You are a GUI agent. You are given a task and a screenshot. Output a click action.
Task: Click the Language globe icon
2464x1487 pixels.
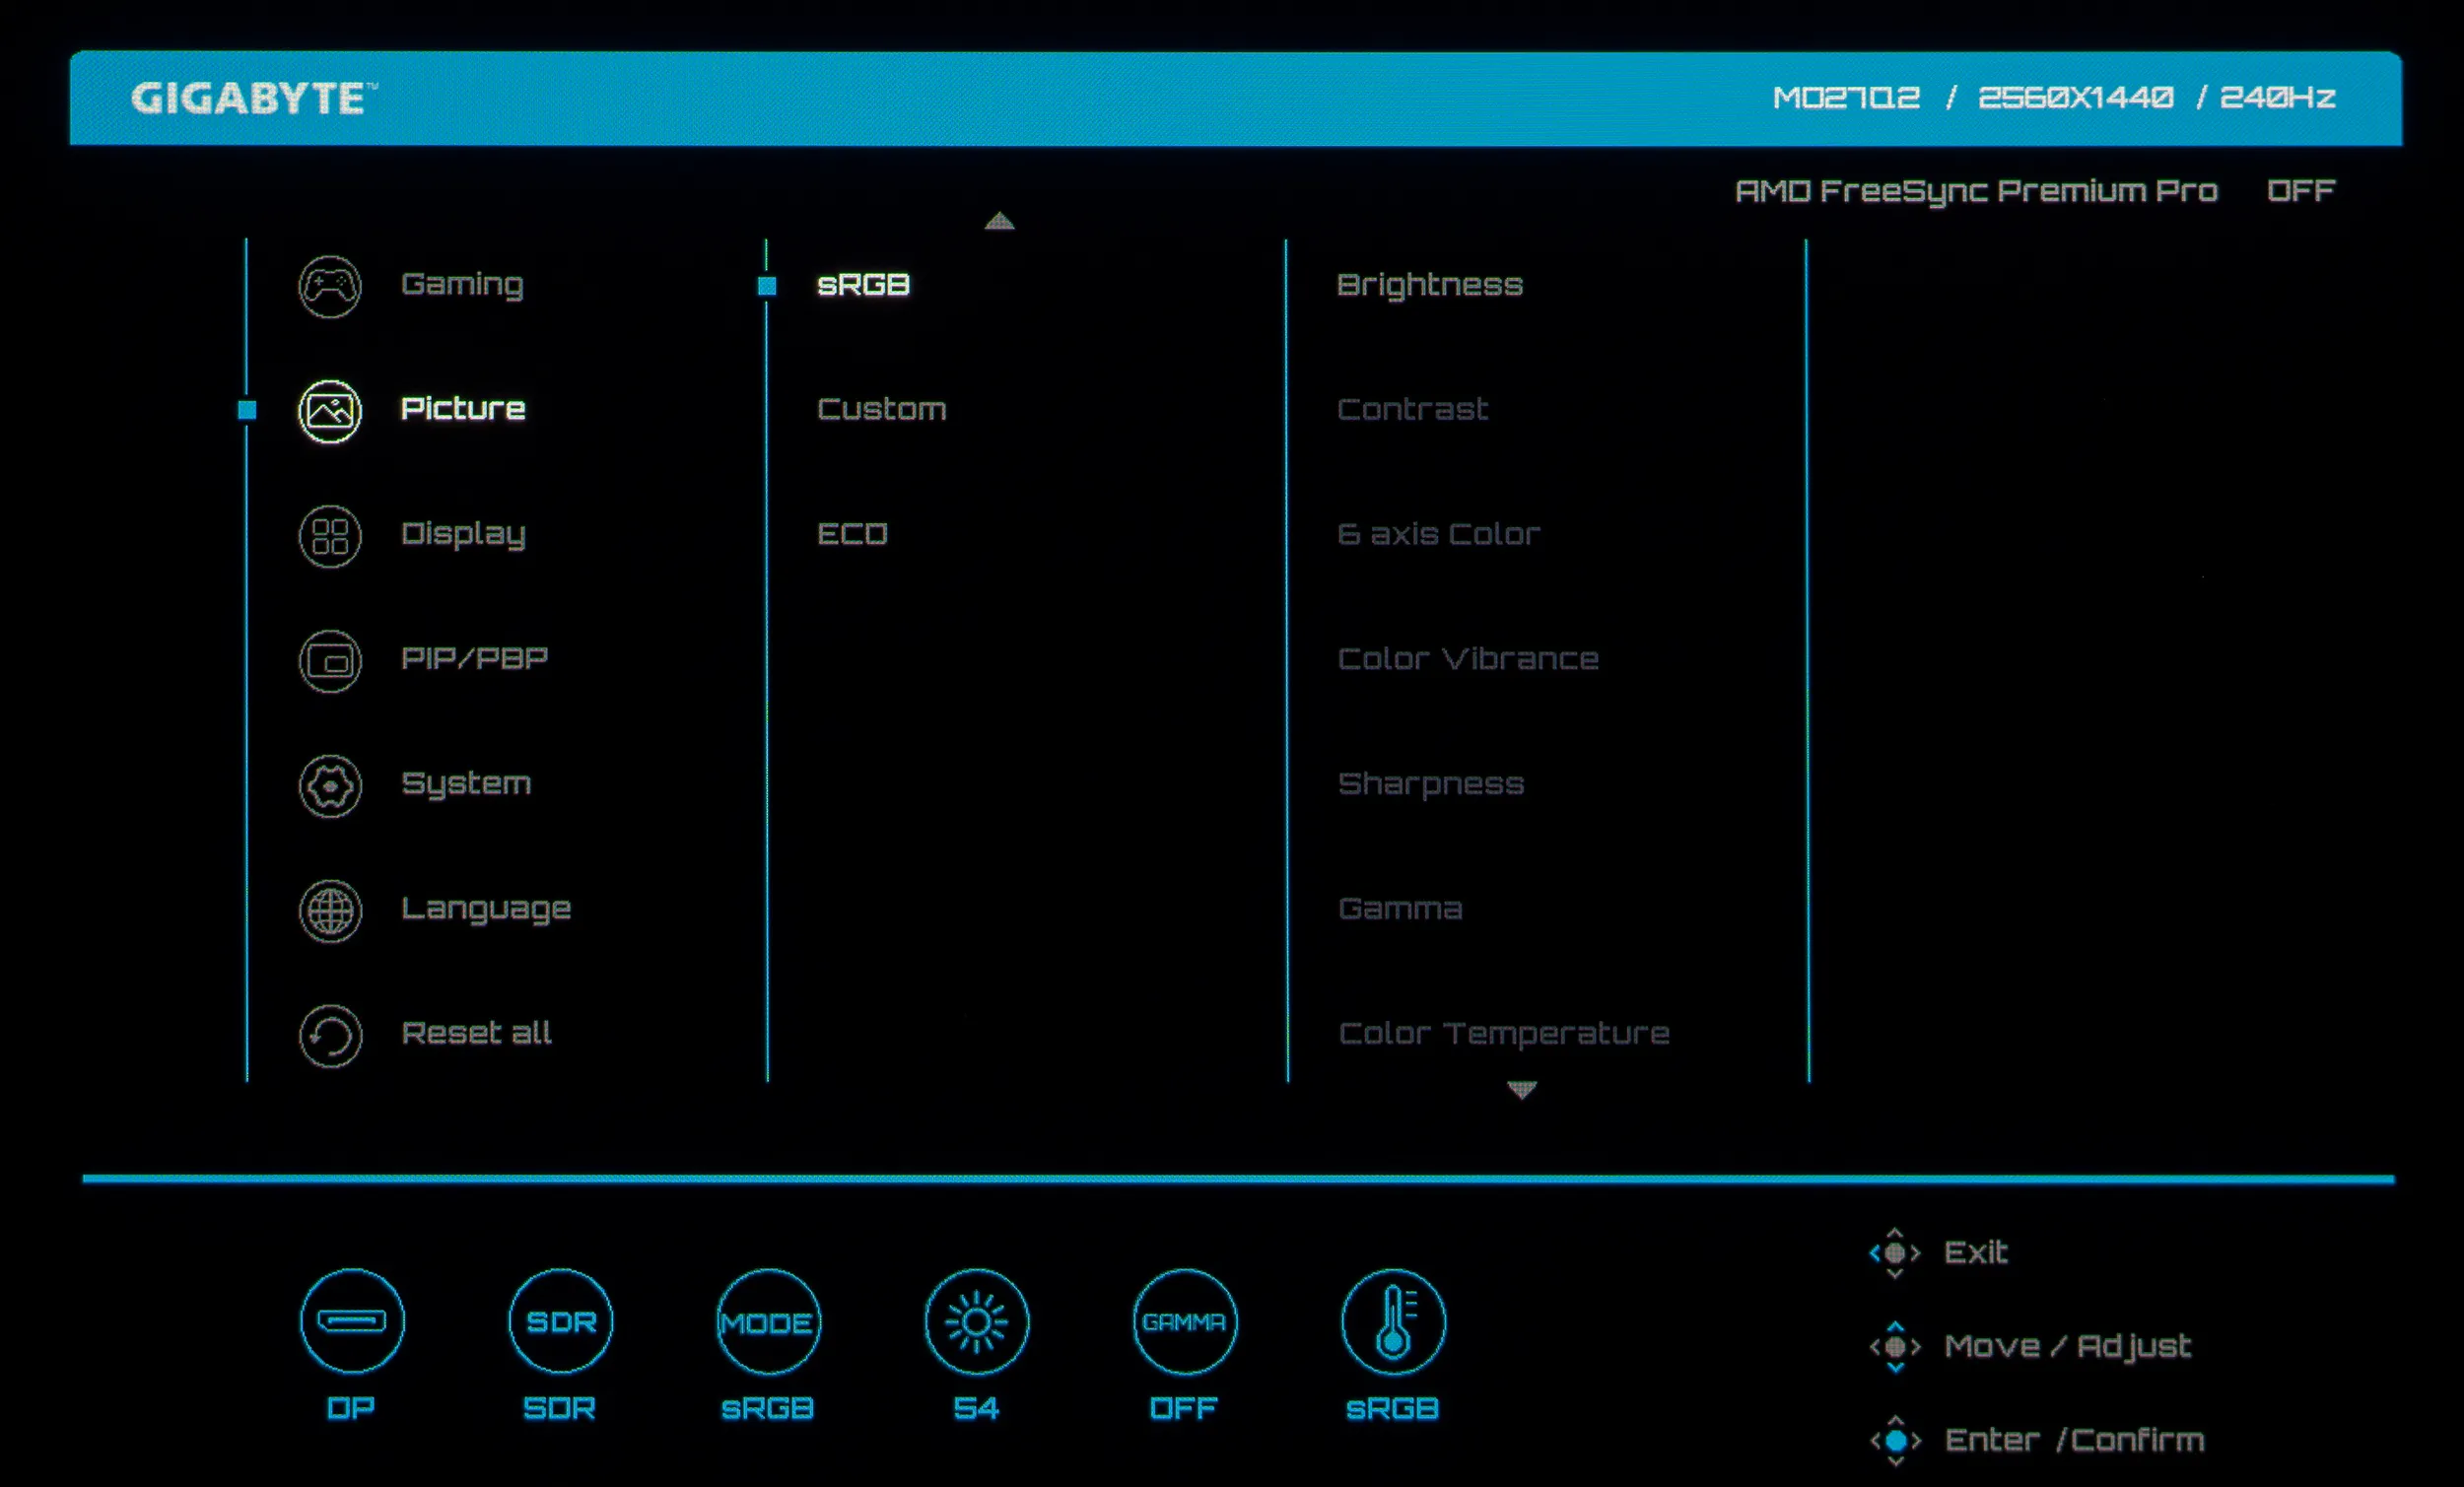[330, 911]
